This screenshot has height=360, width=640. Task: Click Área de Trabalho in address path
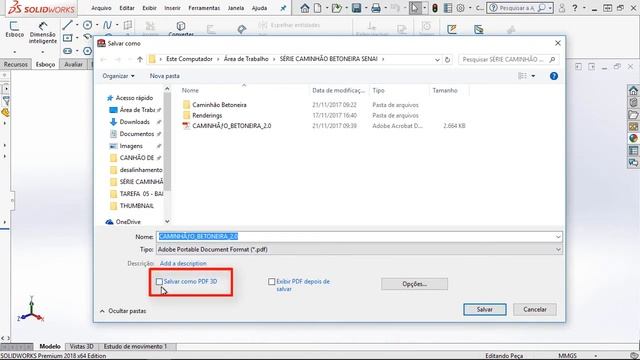pos(246,59)
